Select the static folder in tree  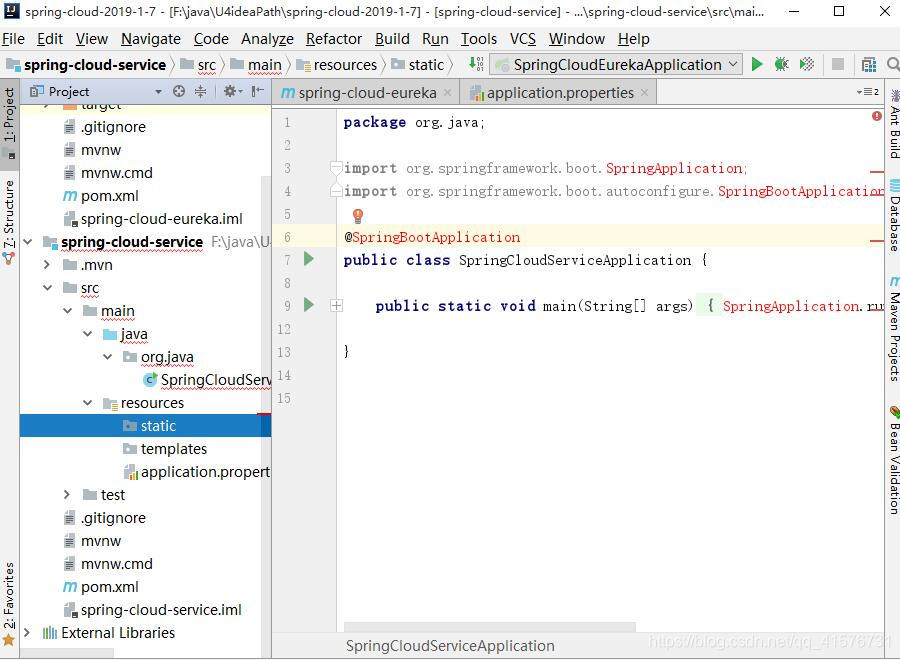pos(145,426)
